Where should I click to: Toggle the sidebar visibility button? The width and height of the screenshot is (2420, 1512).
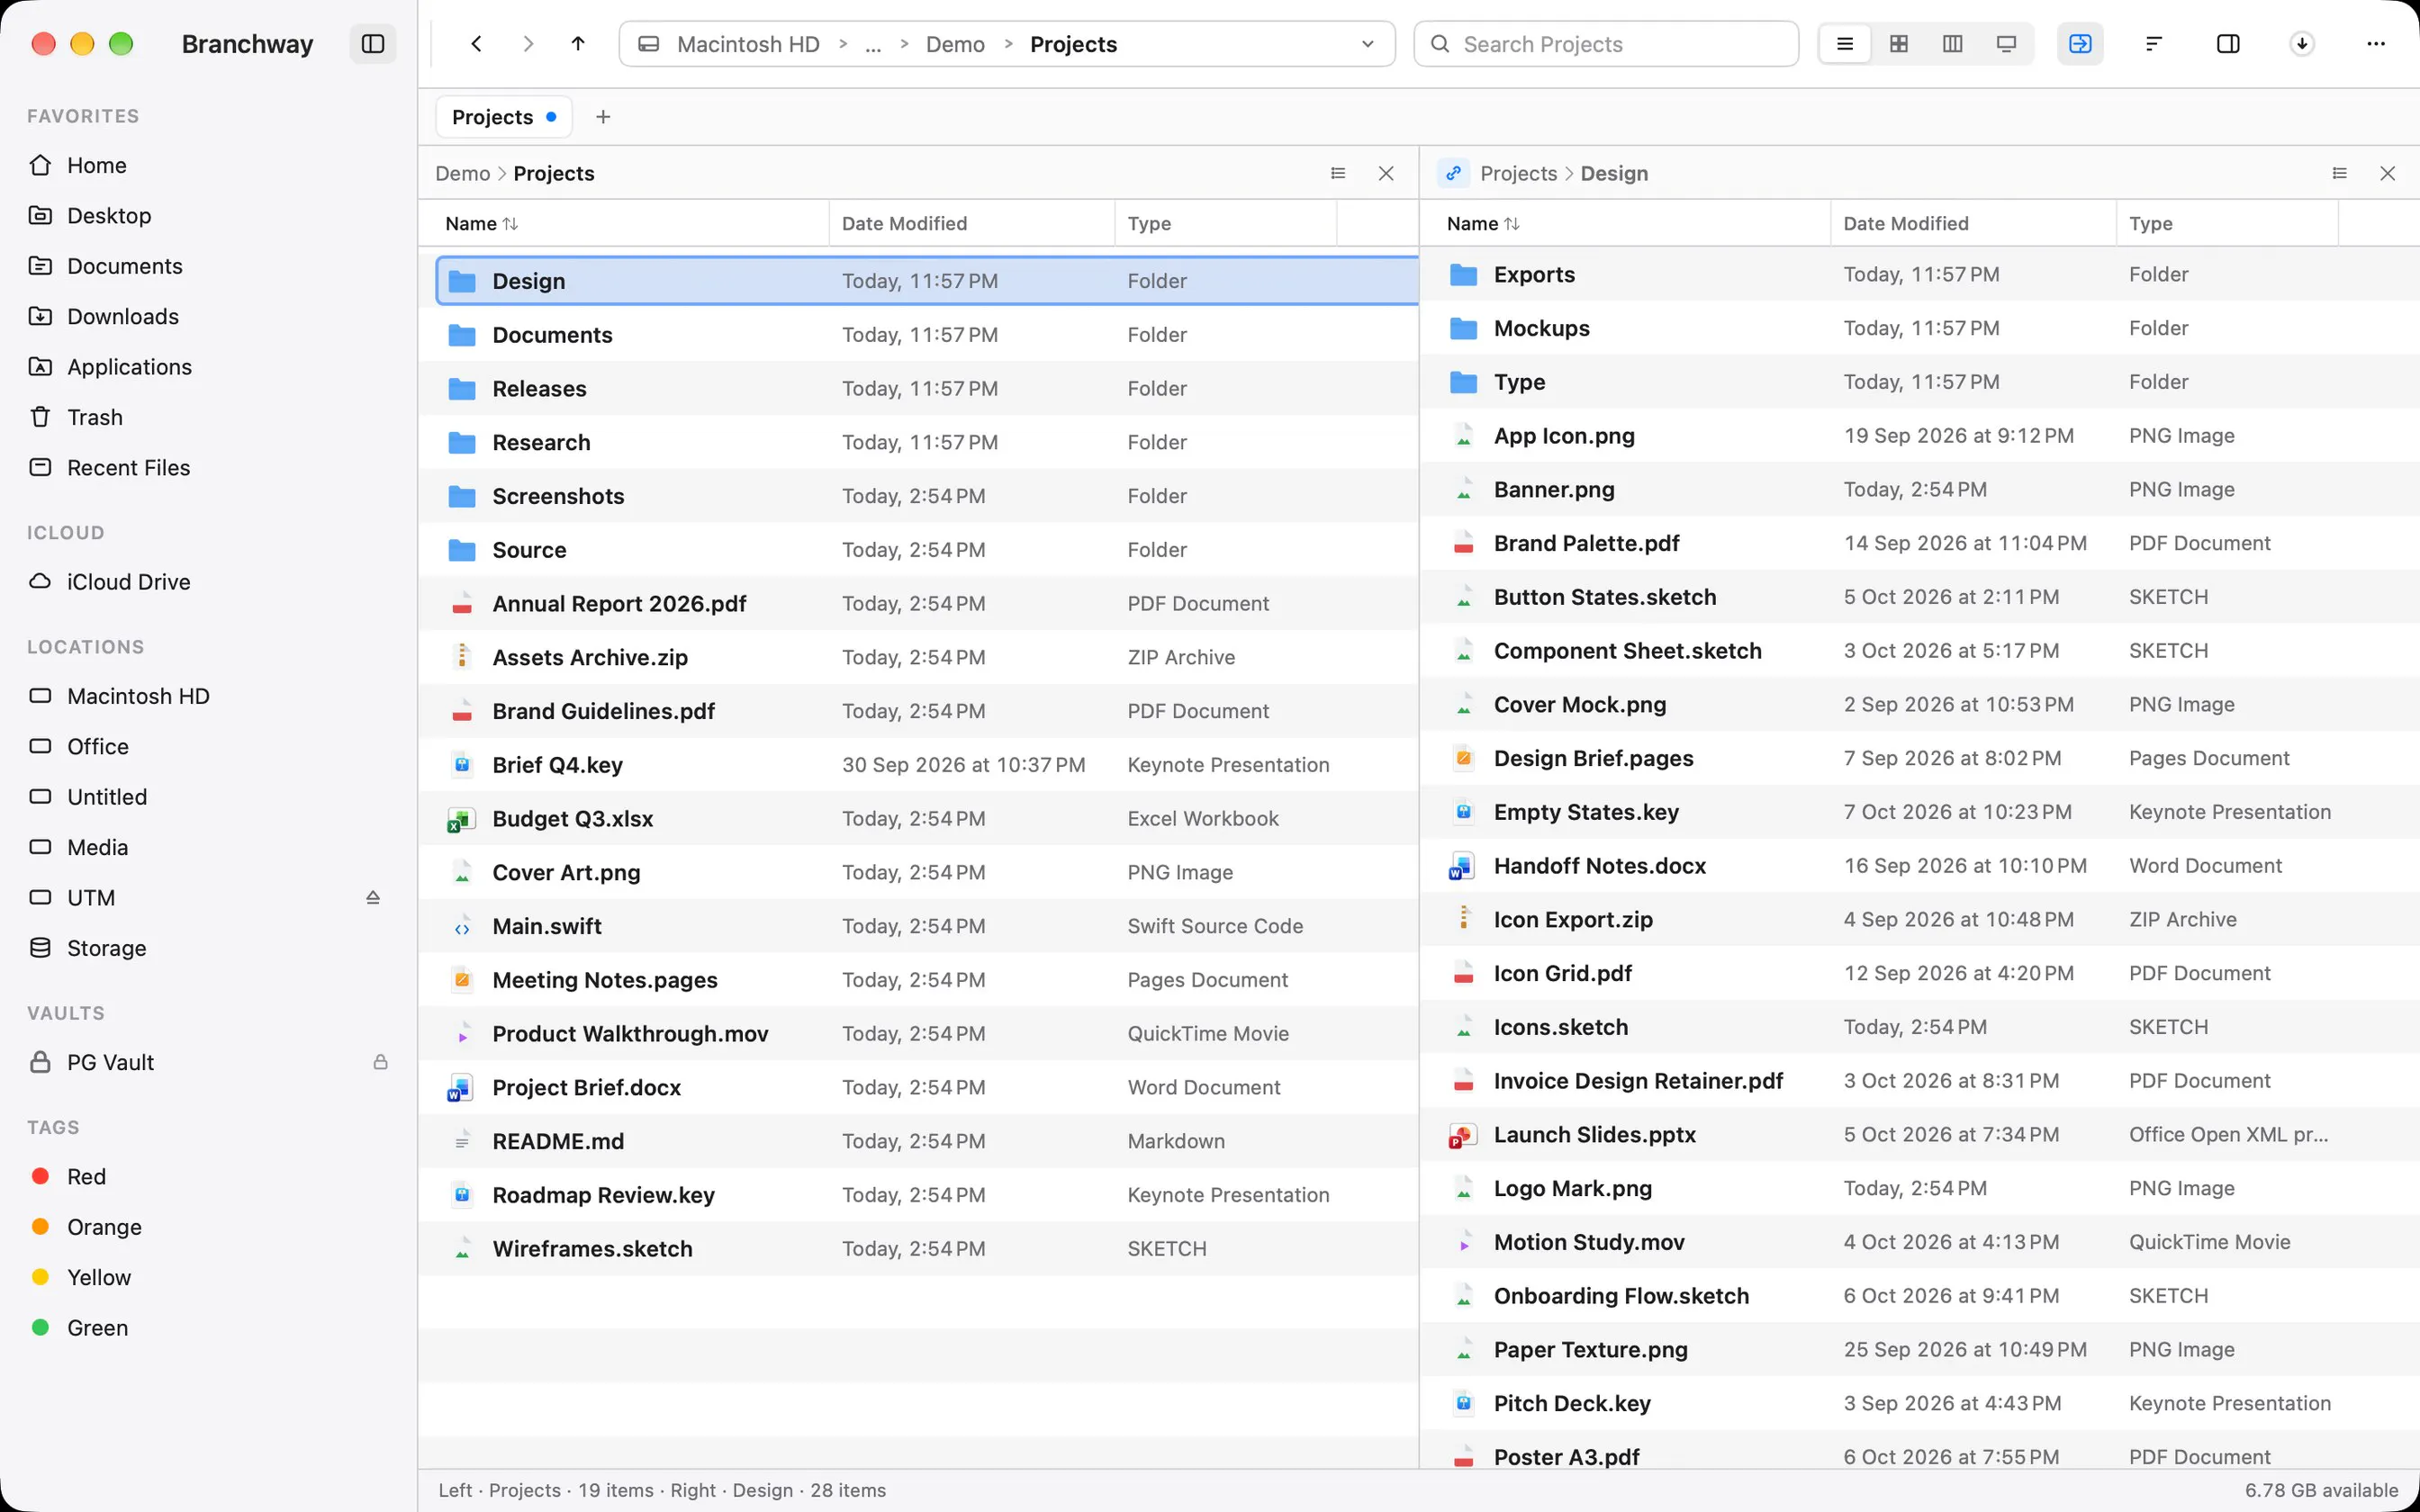[373, 44]
